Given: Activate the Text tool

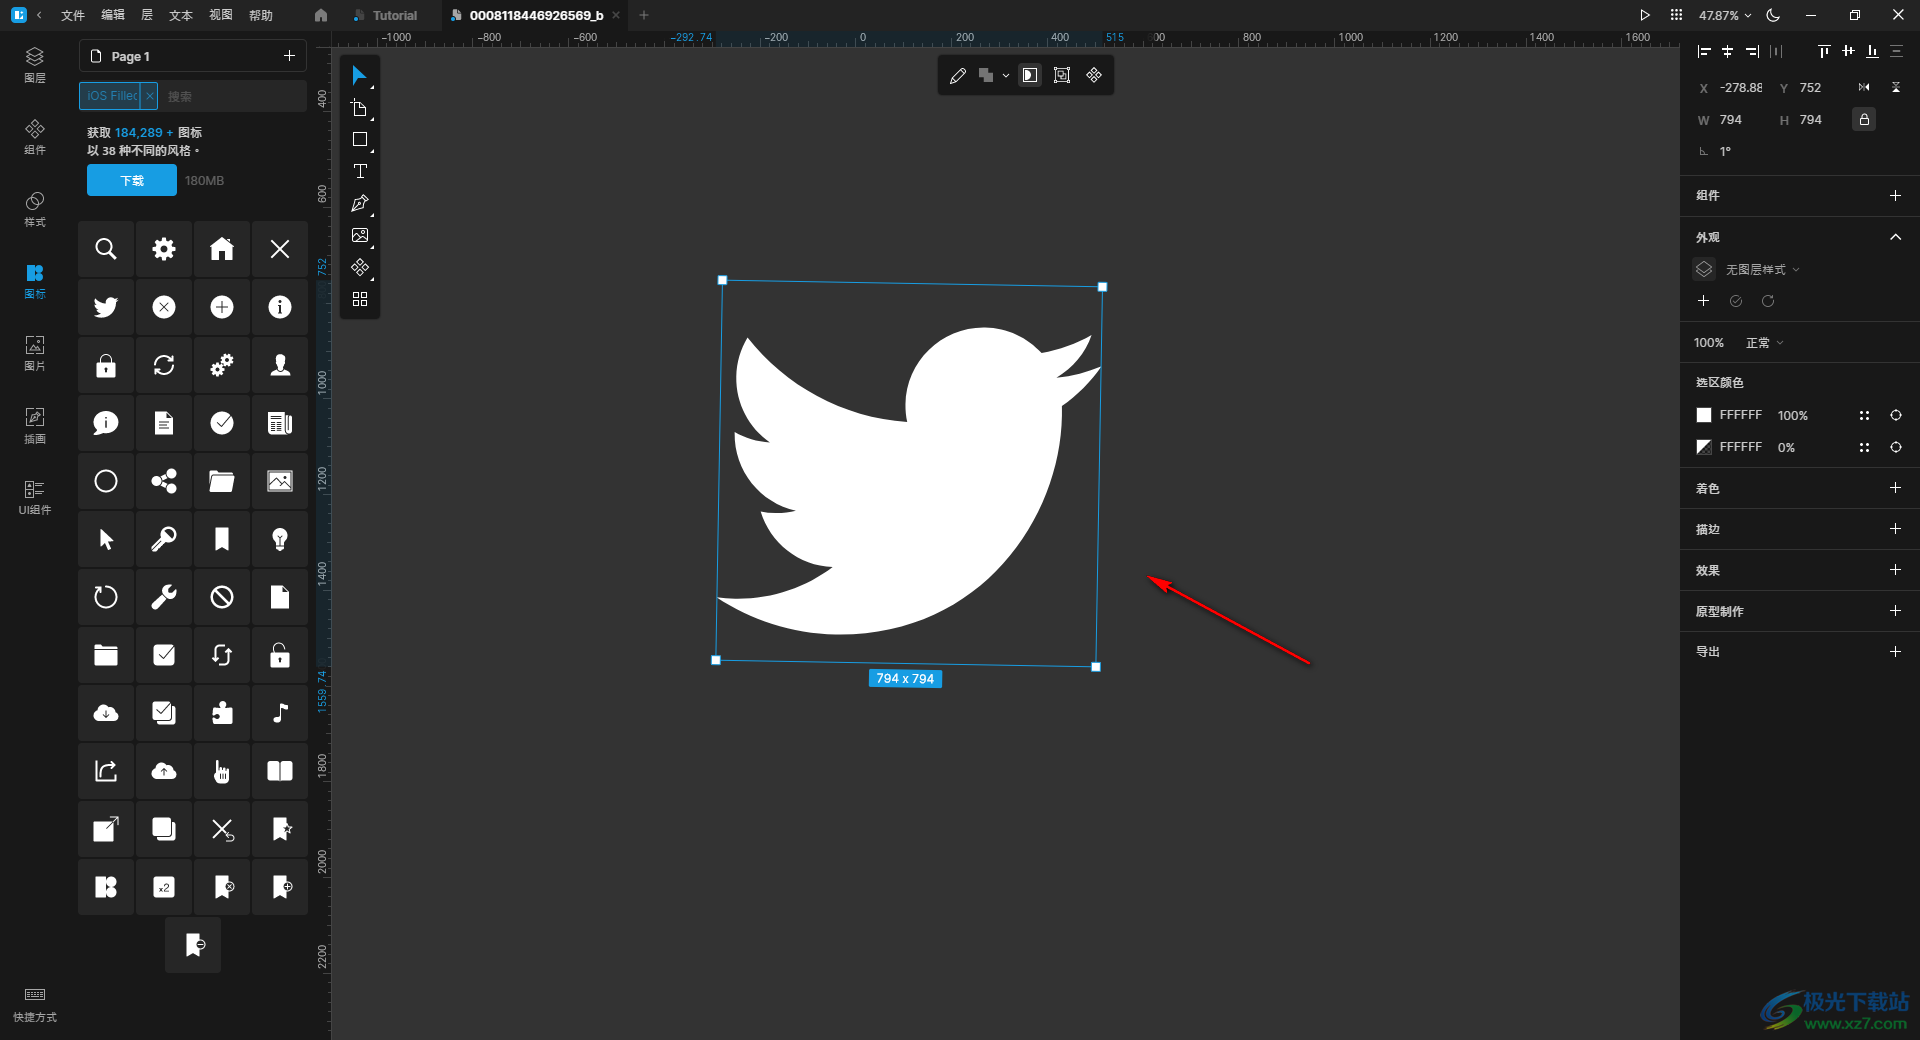Looking at the screenshot, I should [360, 172].
